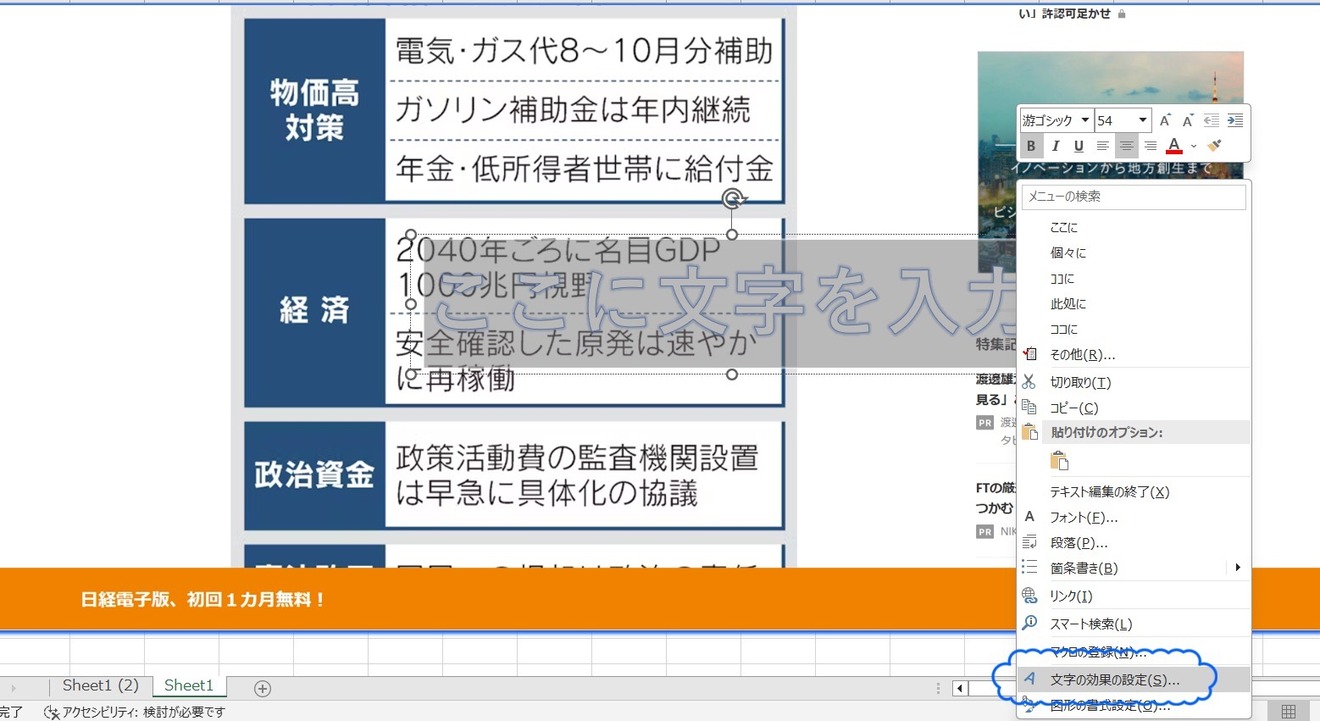Increase indent level icon
The height and width of the screenshot is (721, 1320).
click(1235, 120)
